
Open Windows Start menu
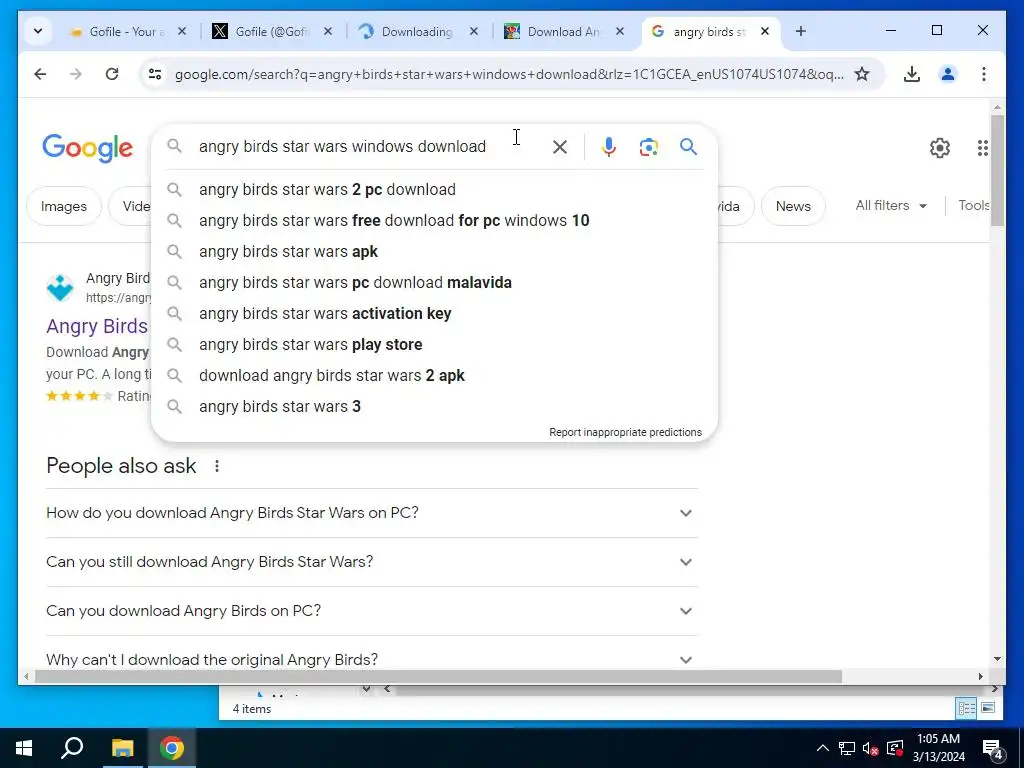click(x=24, y=748)
